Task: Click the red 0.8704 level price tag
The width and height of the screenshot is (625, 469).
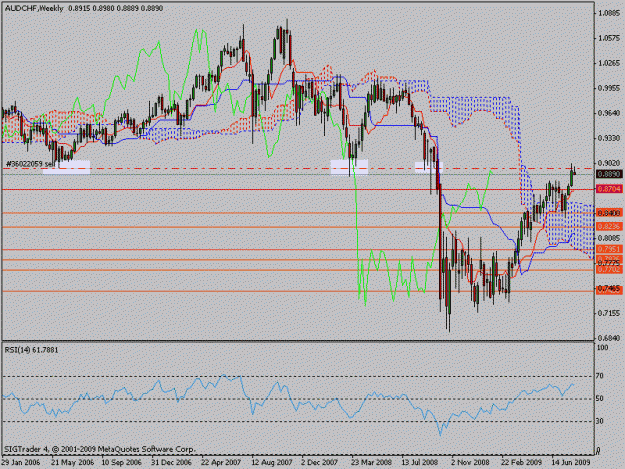Action: 609,189
